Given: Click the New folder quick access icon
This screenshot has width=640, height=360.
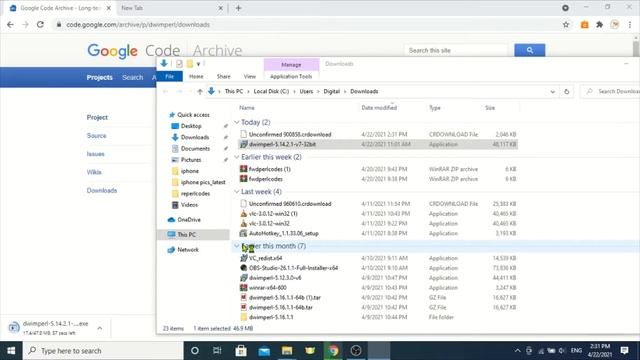Looking at the screenshot, I should pyautogui.click(x=190, y=64).
